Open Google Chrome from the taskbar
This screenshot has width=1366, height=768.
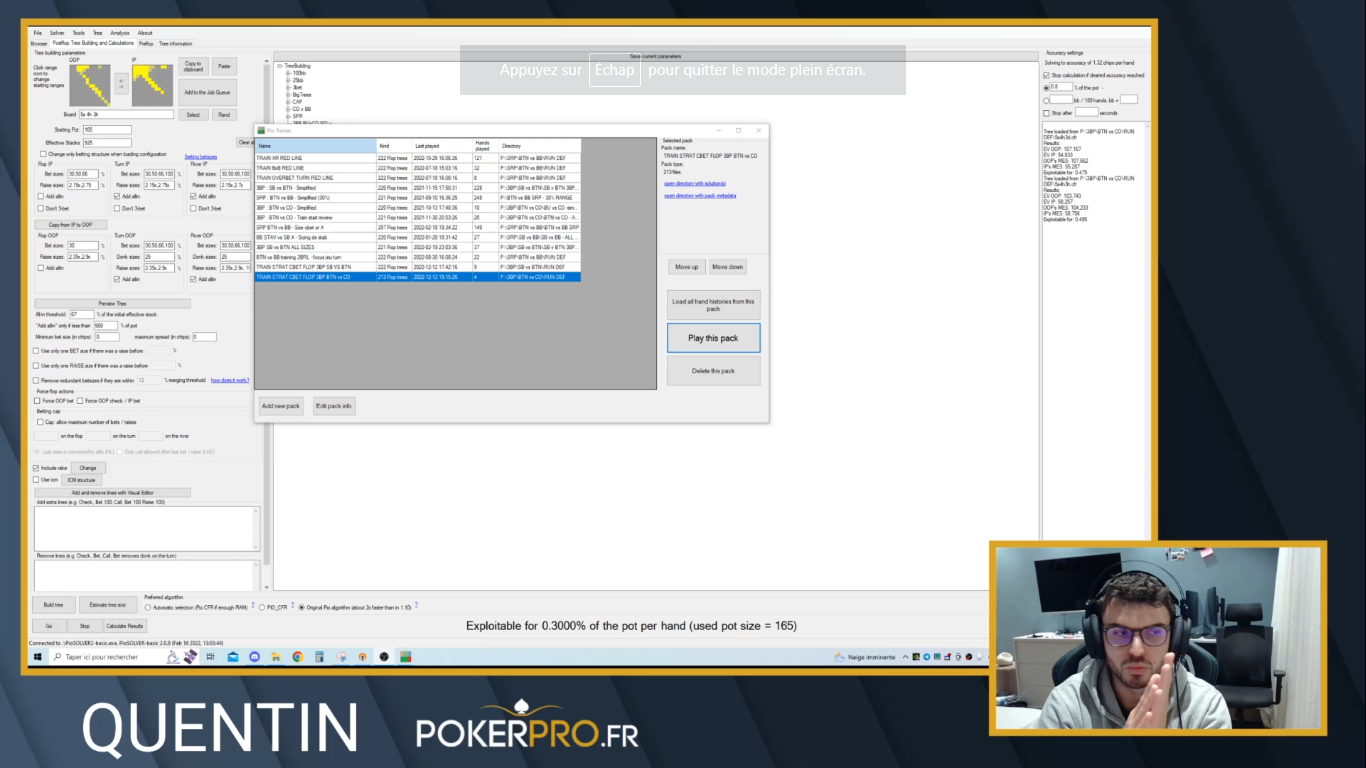coord(297,657)
